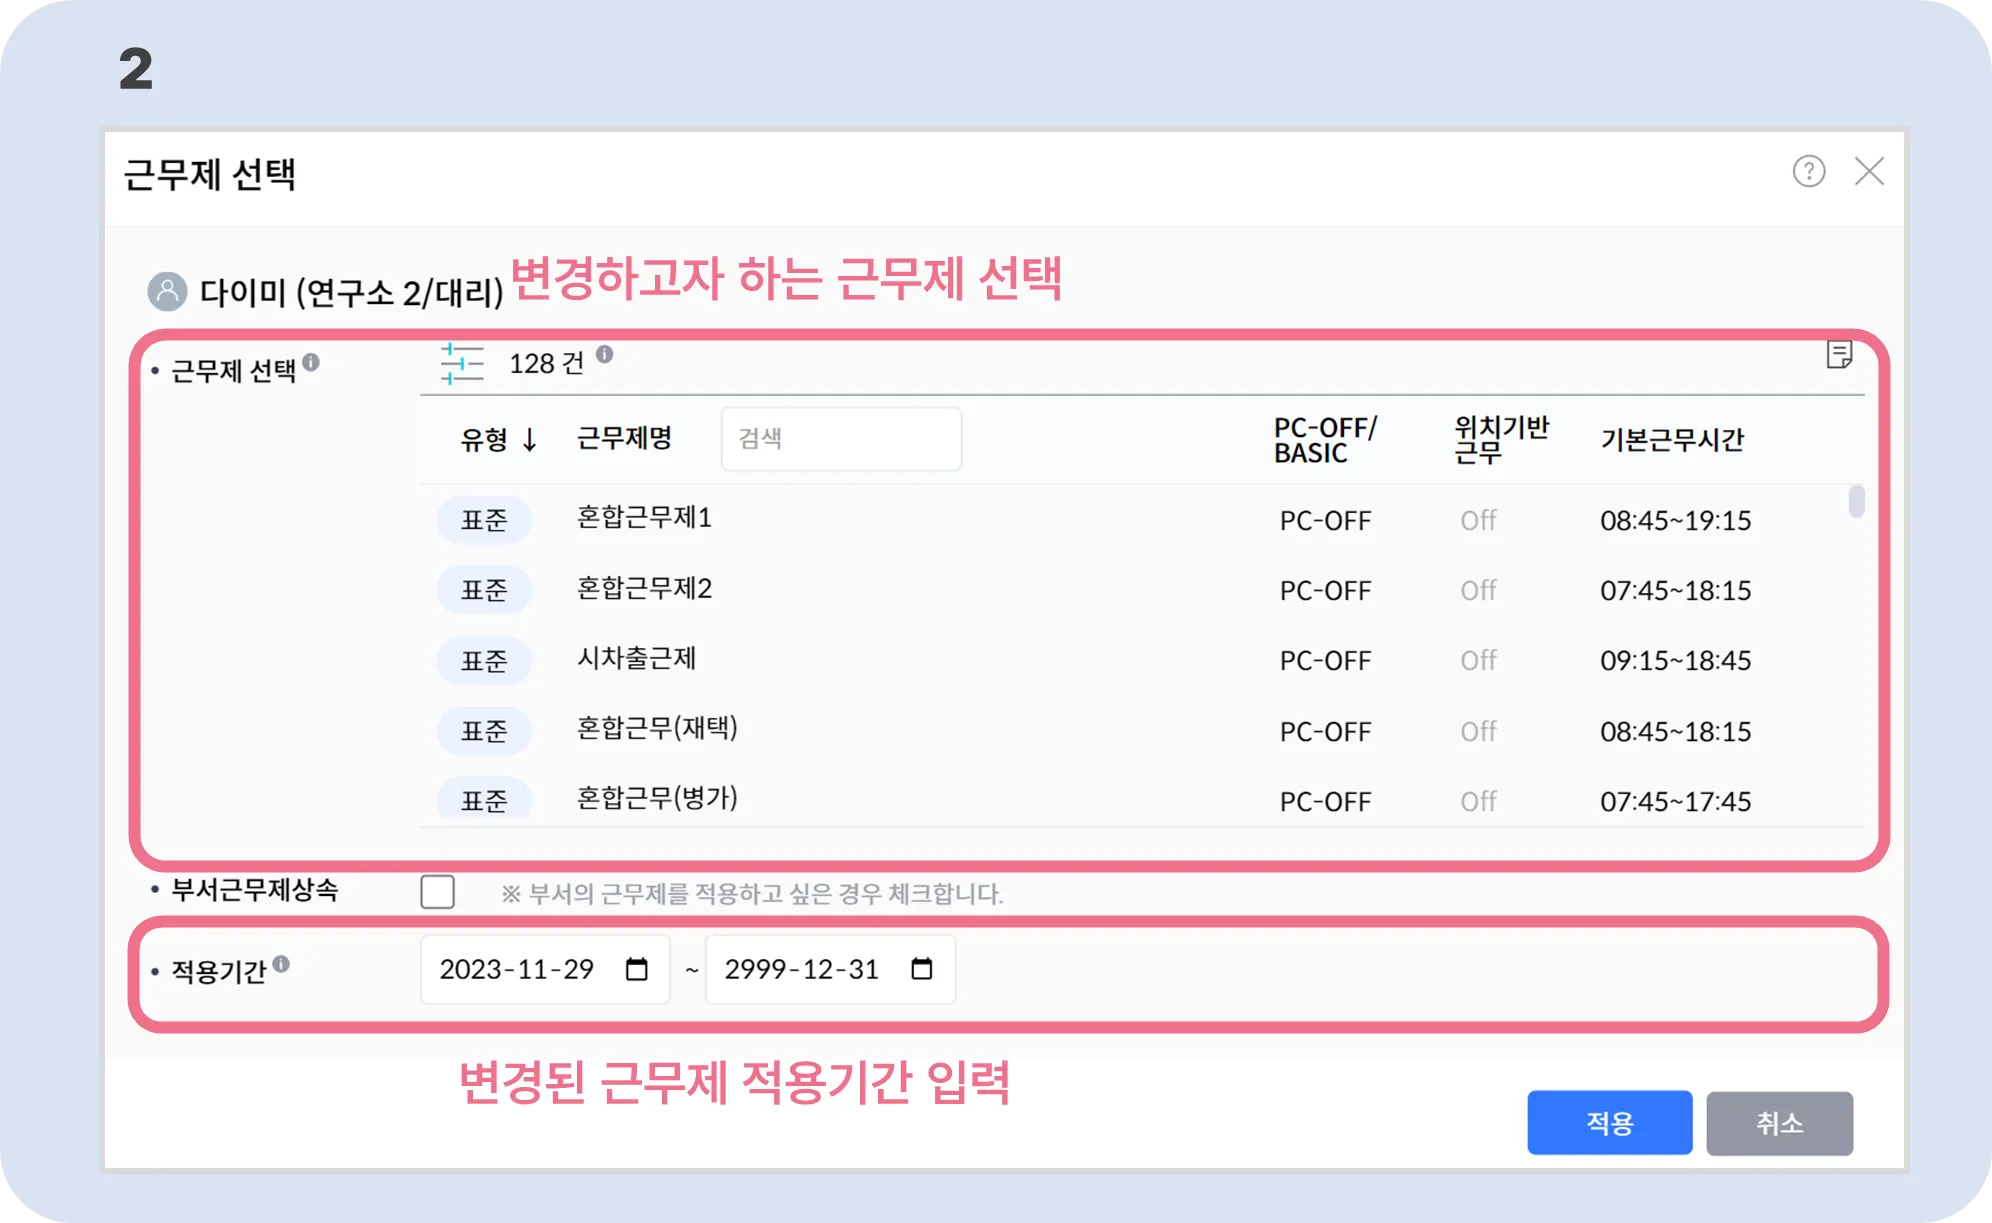Click the work schedule list scrollbar
The height and width of the screenshot is (1223, 1992).
1856,502
